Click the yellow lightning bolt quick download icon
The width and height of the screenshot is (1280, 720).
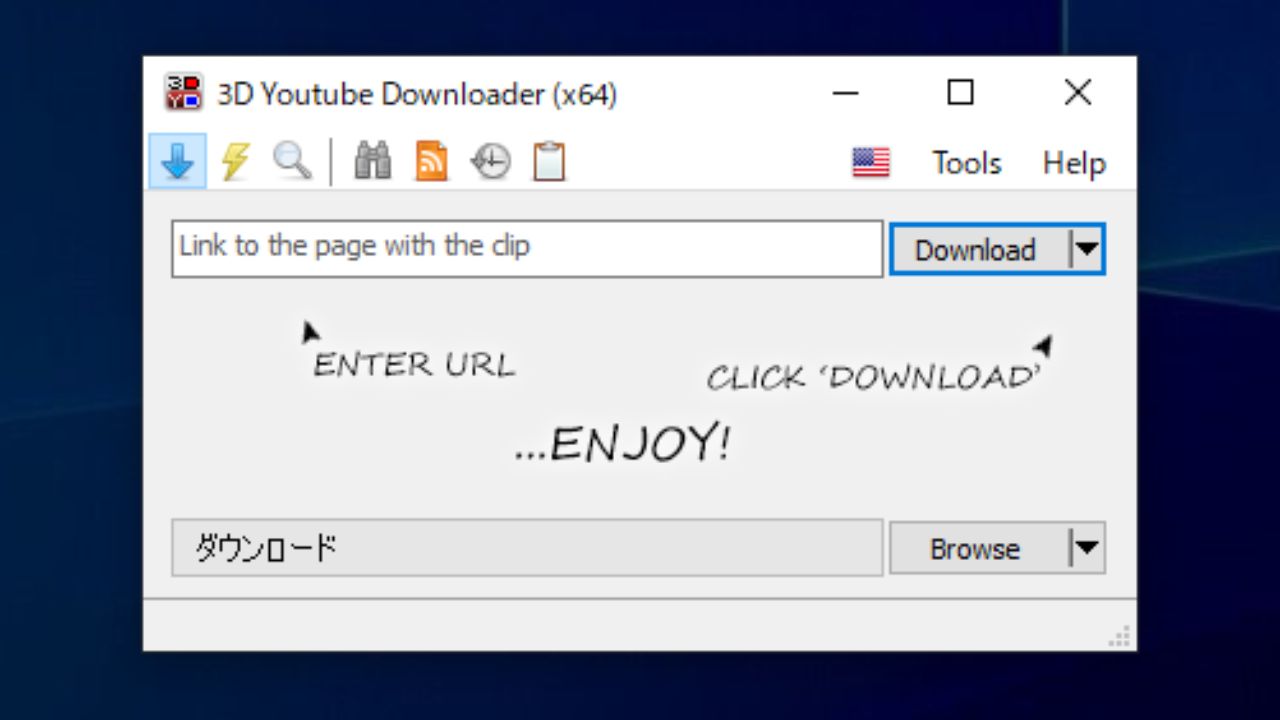pyautogui.click(x=236, y=161)
